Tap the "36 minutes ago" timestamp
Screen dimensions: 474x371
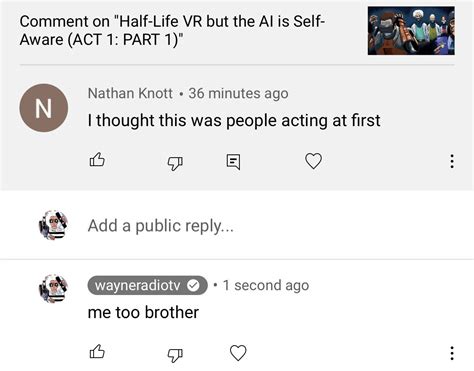click(238, 93)
